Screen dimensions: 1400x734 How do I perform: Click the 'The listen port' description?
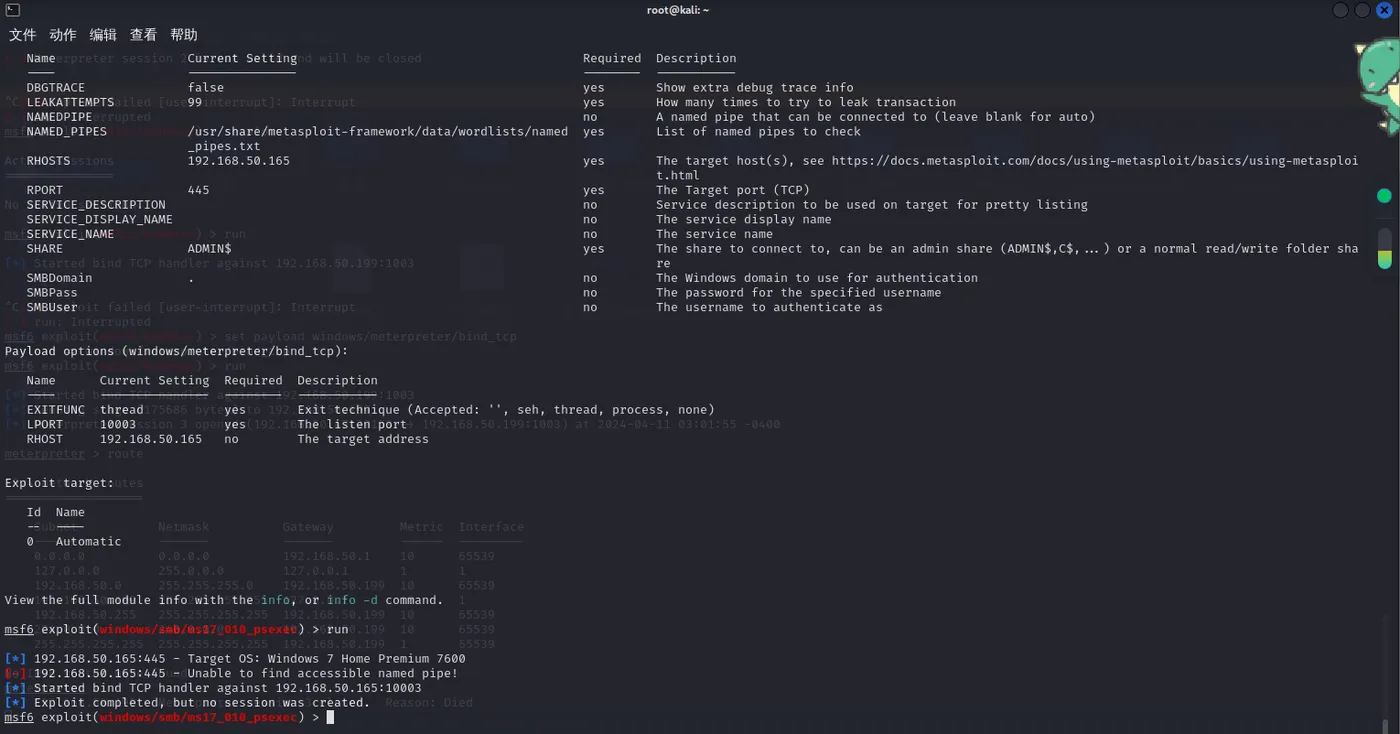pos(352,425)
